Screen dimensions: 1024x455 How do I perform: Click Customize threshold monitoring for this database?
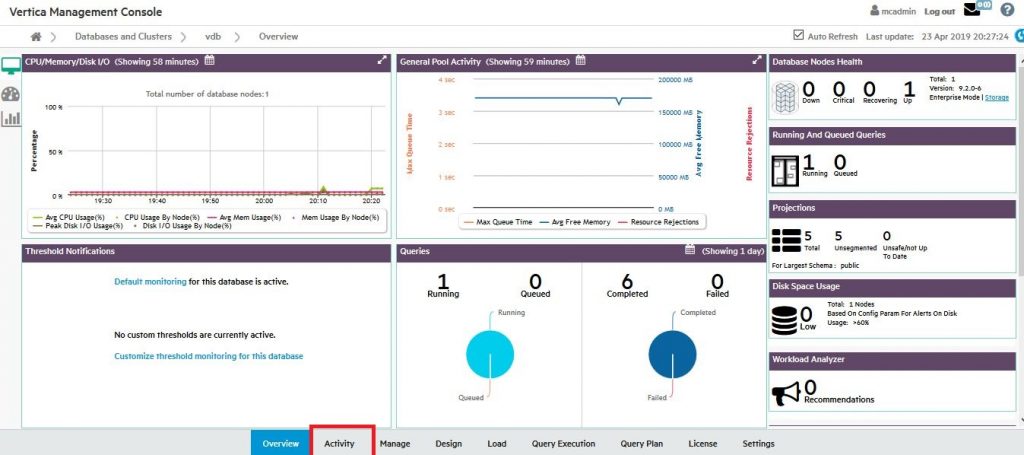208,356
